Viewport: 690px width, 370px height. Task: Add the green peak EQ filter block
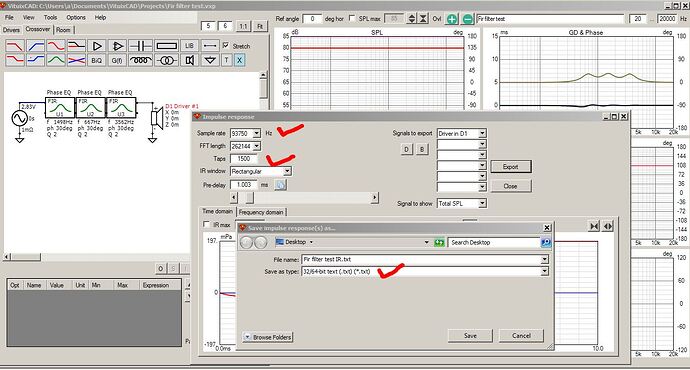56,60
